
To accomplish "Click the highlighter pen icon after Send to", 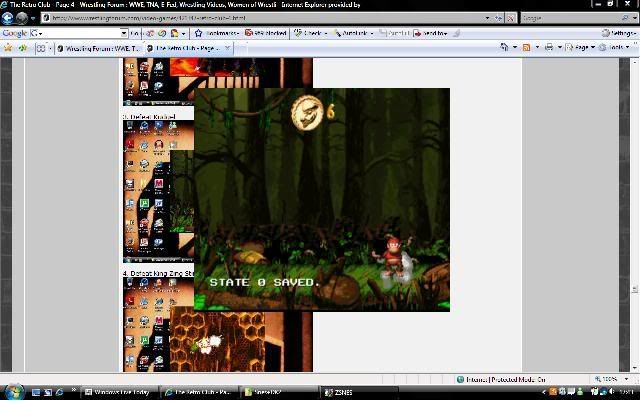I will [457, 33].
